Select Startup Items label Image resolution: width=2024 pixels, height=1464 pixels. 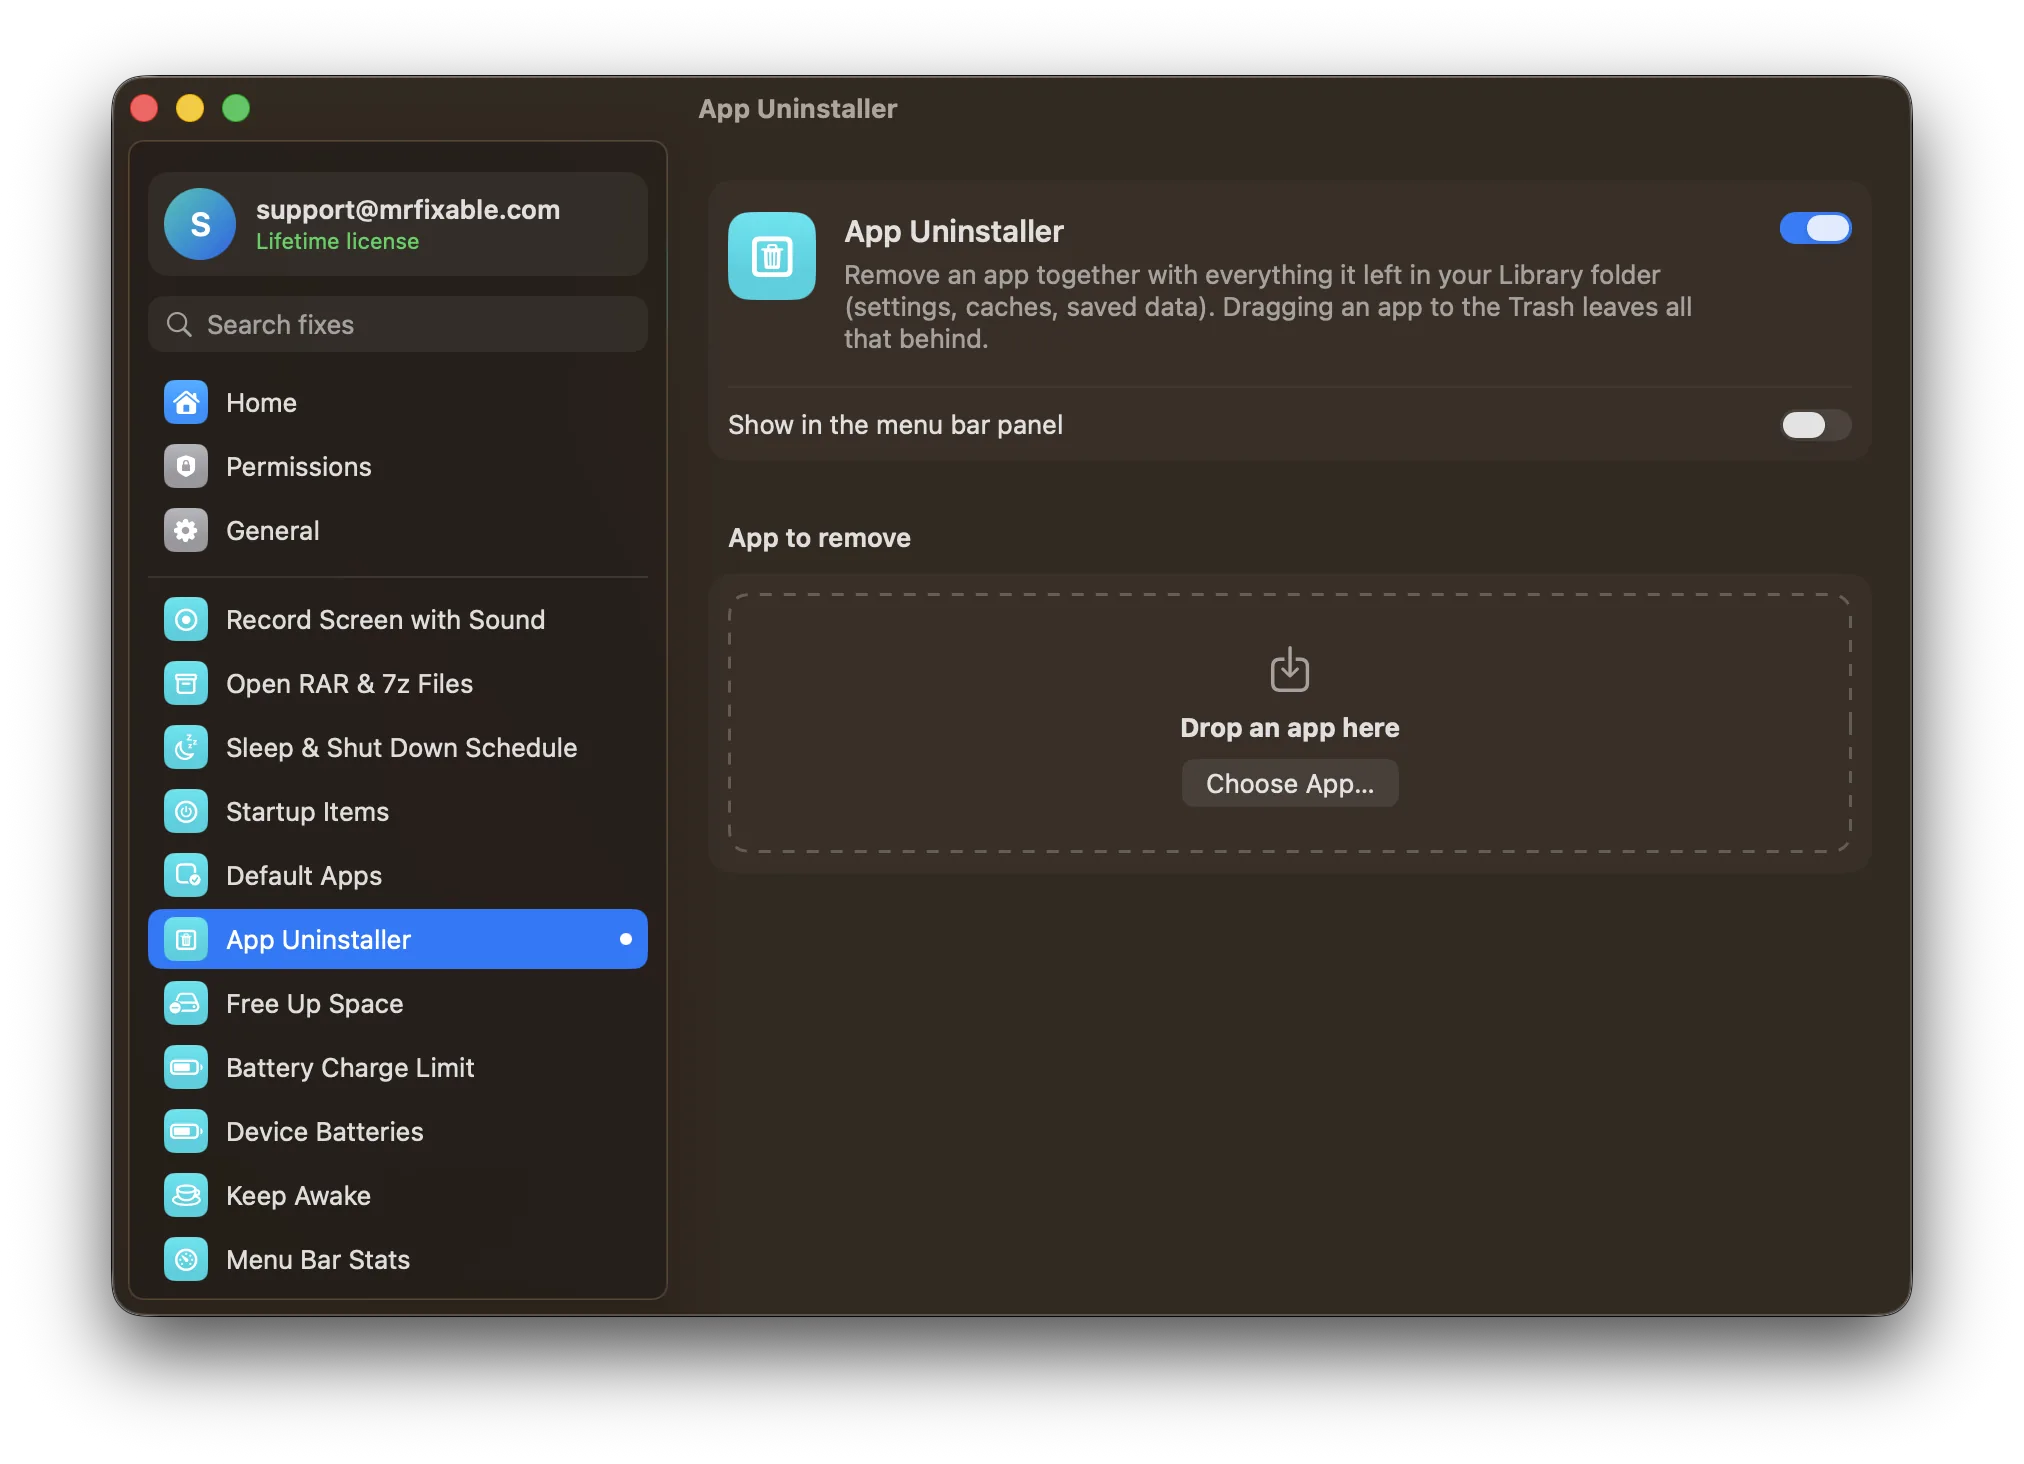(307, 812)
